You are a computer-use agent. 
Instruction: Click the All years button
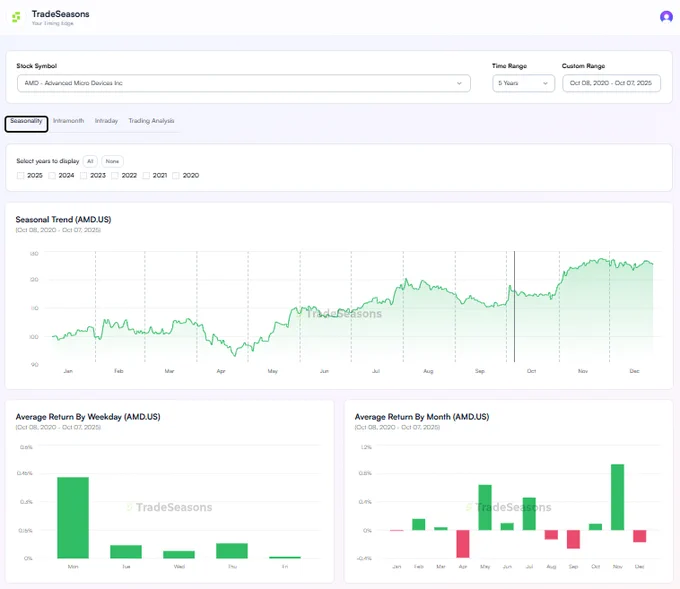(x=90, y=161)
